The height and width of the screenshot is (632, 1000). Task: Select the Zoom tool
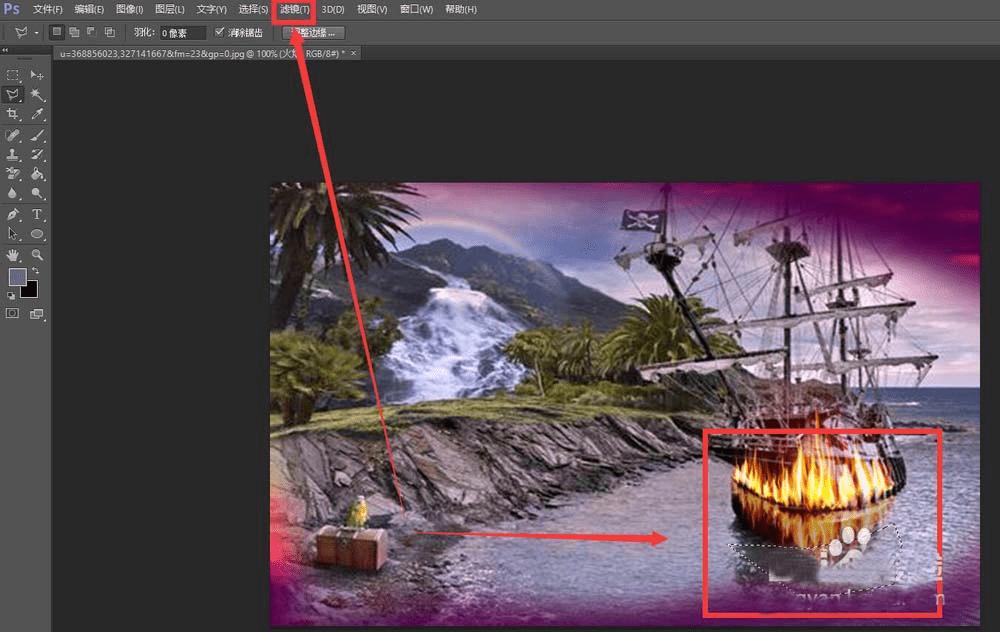pyautogui.click(x=37, y=255)
